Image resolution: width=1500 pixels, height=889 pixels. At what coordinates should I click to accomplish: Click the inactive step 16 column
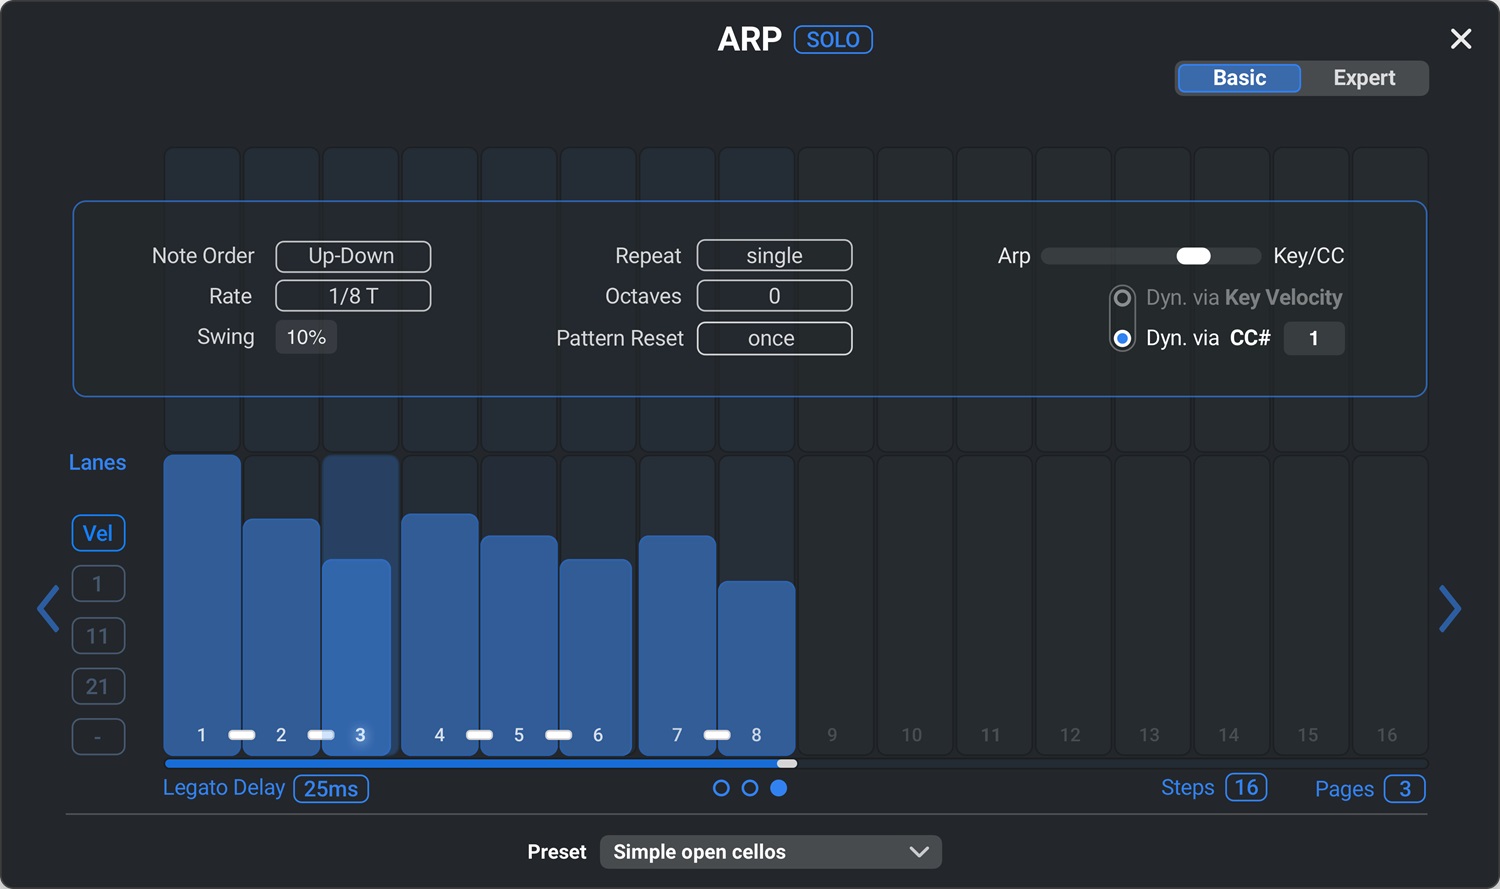coord(1390,605)
